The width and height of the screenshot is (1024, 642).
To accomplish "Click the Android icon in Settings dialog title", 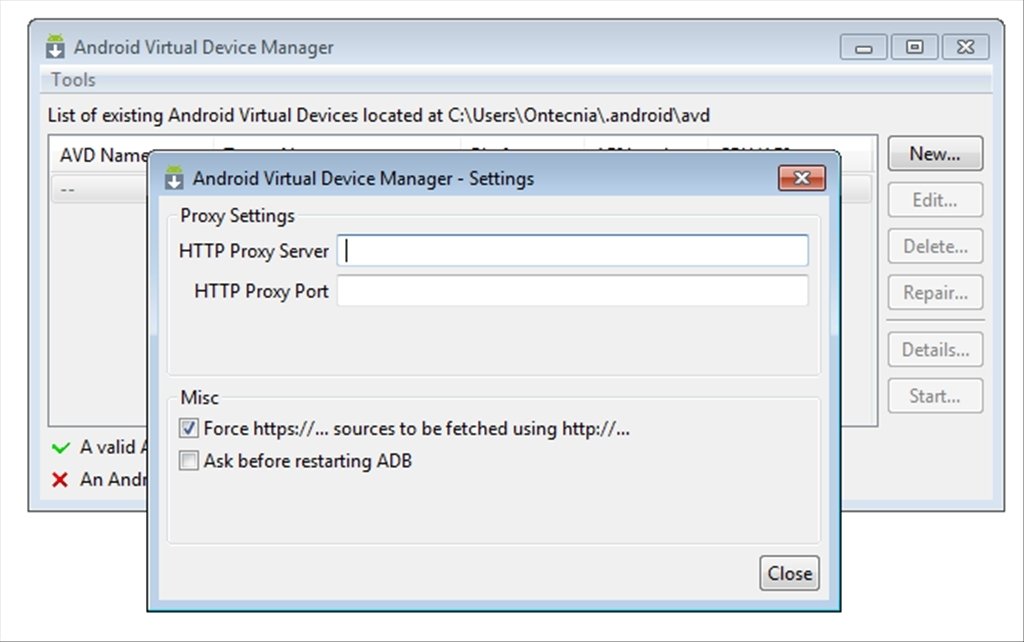I will (174, 178).
